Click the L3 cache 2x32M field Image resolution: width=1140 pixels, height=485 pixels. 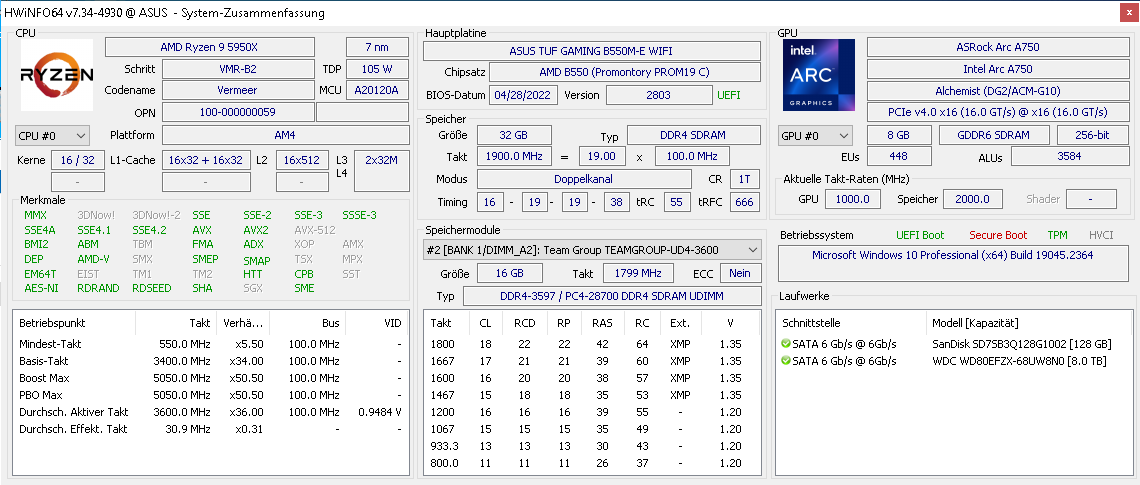click(381, 171)
